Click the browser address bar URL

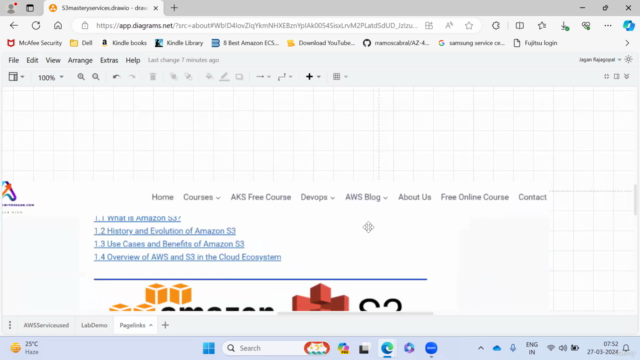click(x=257, y=26)
